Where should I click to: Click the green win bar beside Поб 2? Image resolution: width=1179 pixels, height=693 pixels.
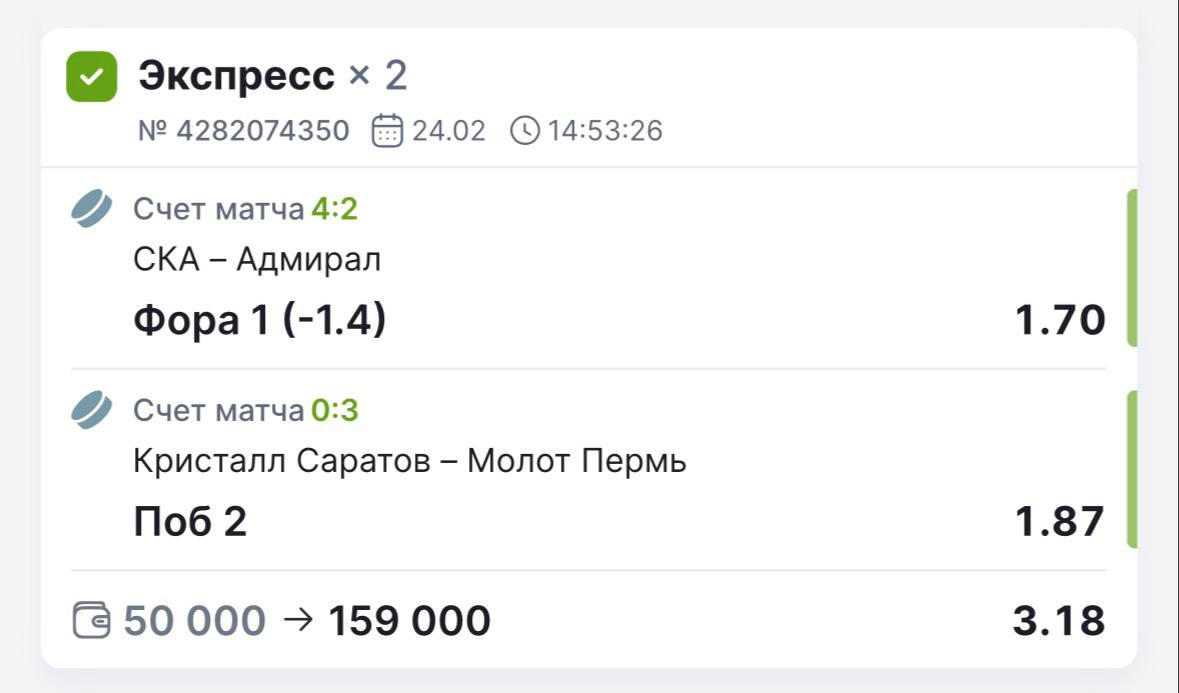click(x=1132, y=469)
